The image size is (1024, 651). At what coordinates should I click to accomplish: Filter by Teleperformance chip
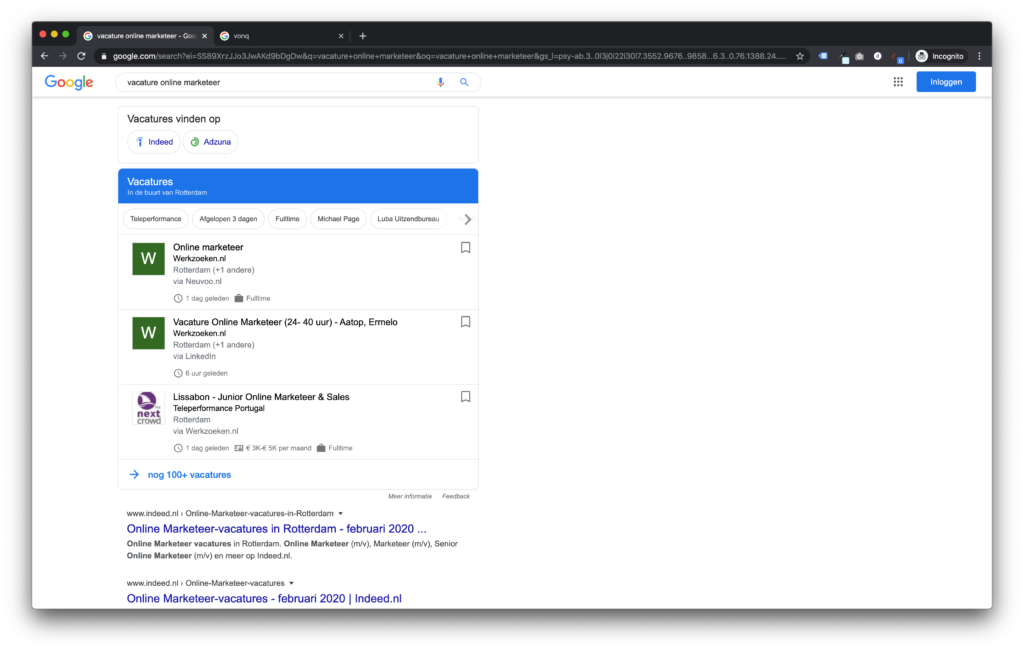[x=155, y=219]
